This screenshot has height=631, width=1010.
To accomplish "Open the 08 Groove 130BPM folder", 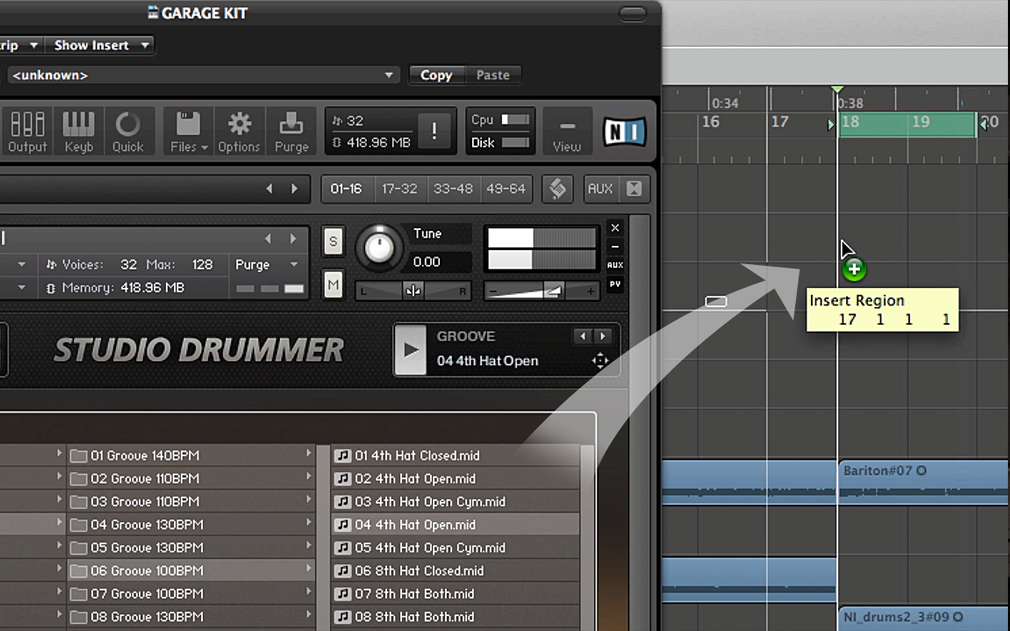I will 189,617.
